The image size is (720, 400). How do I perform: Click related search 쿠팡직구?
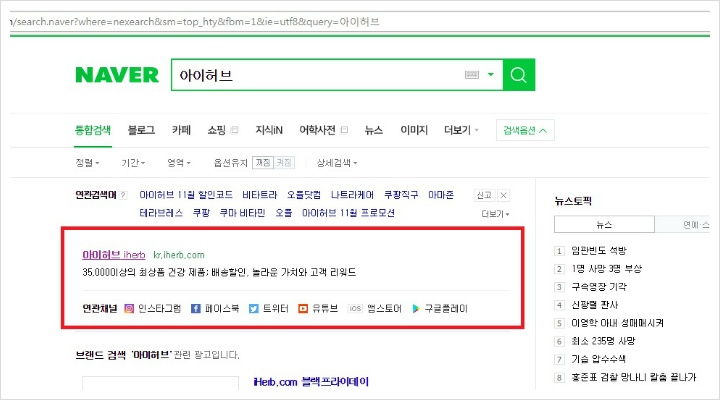point(401,195)
